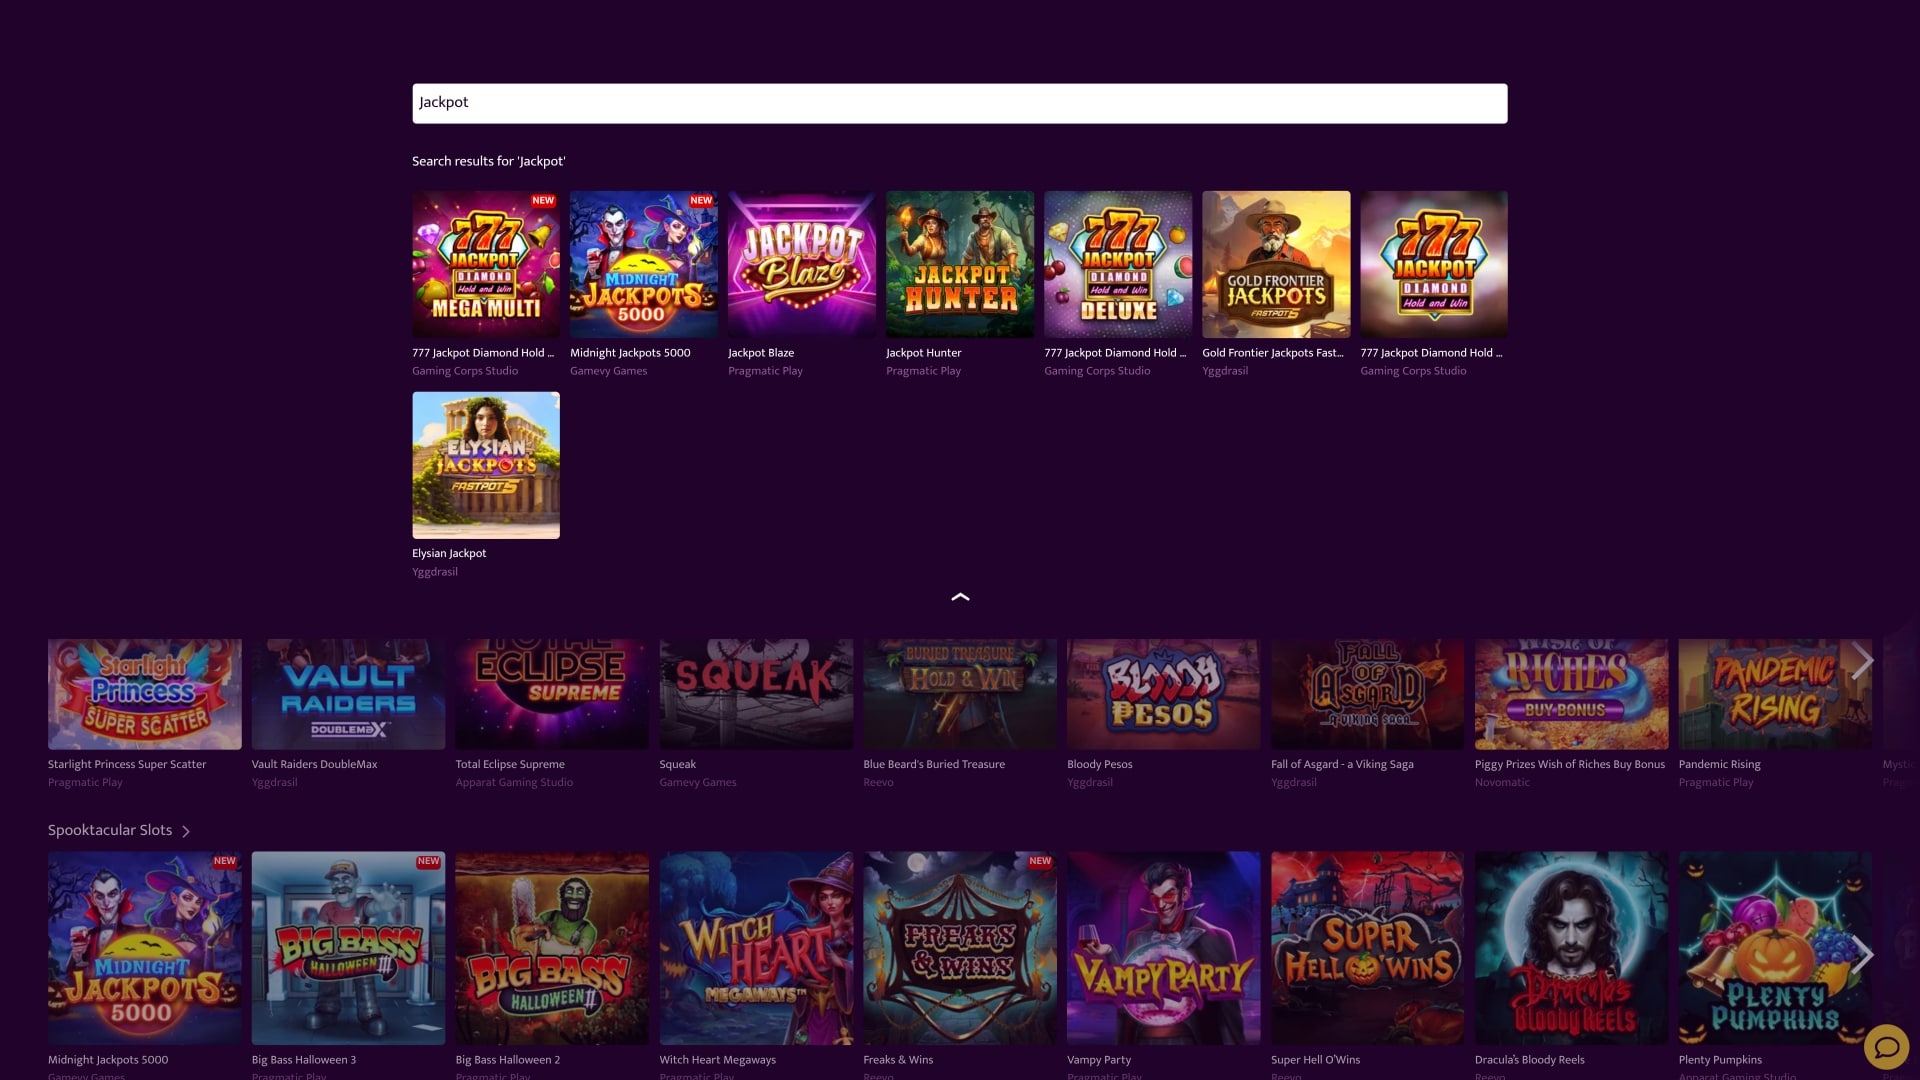Screen dimensions: 1920x1080
Task: Open 777 Jackpot Diamond Mega Multi tile
Action: click(x=486, y=264)
